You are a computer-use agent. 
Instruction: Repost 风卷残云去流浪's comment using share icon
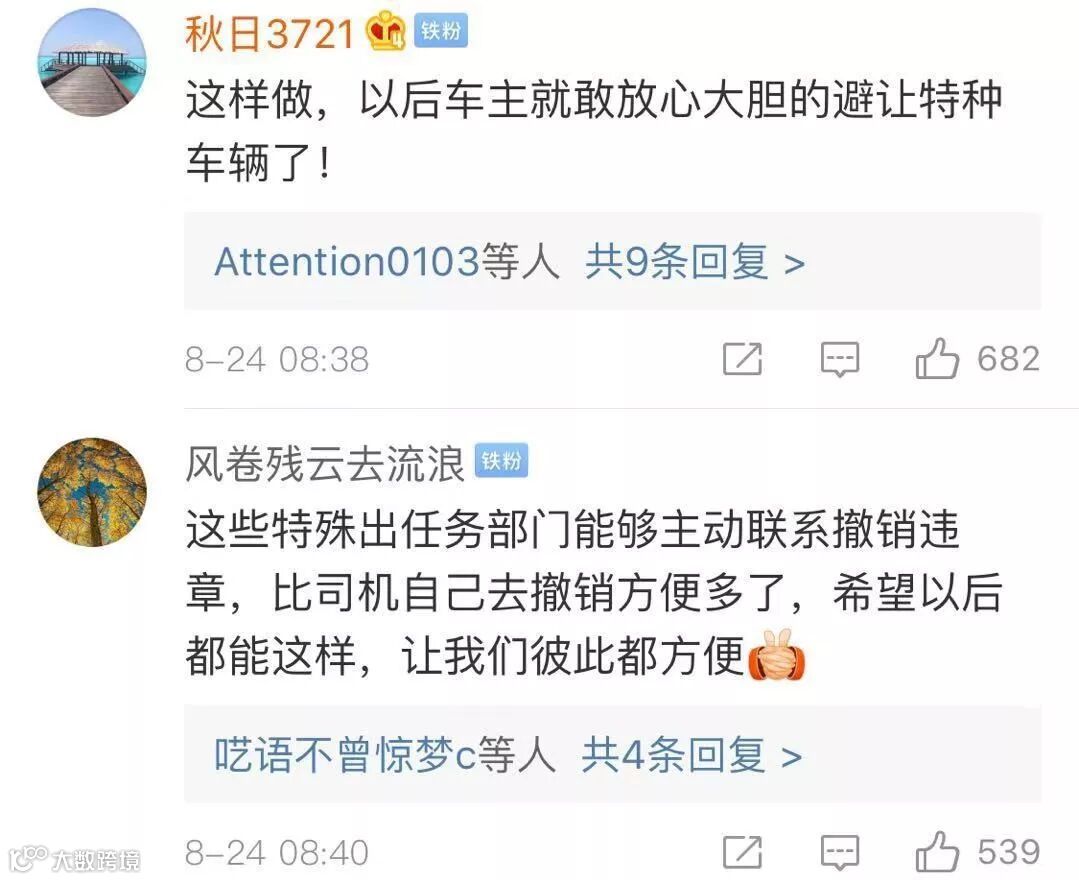point(743,852)
